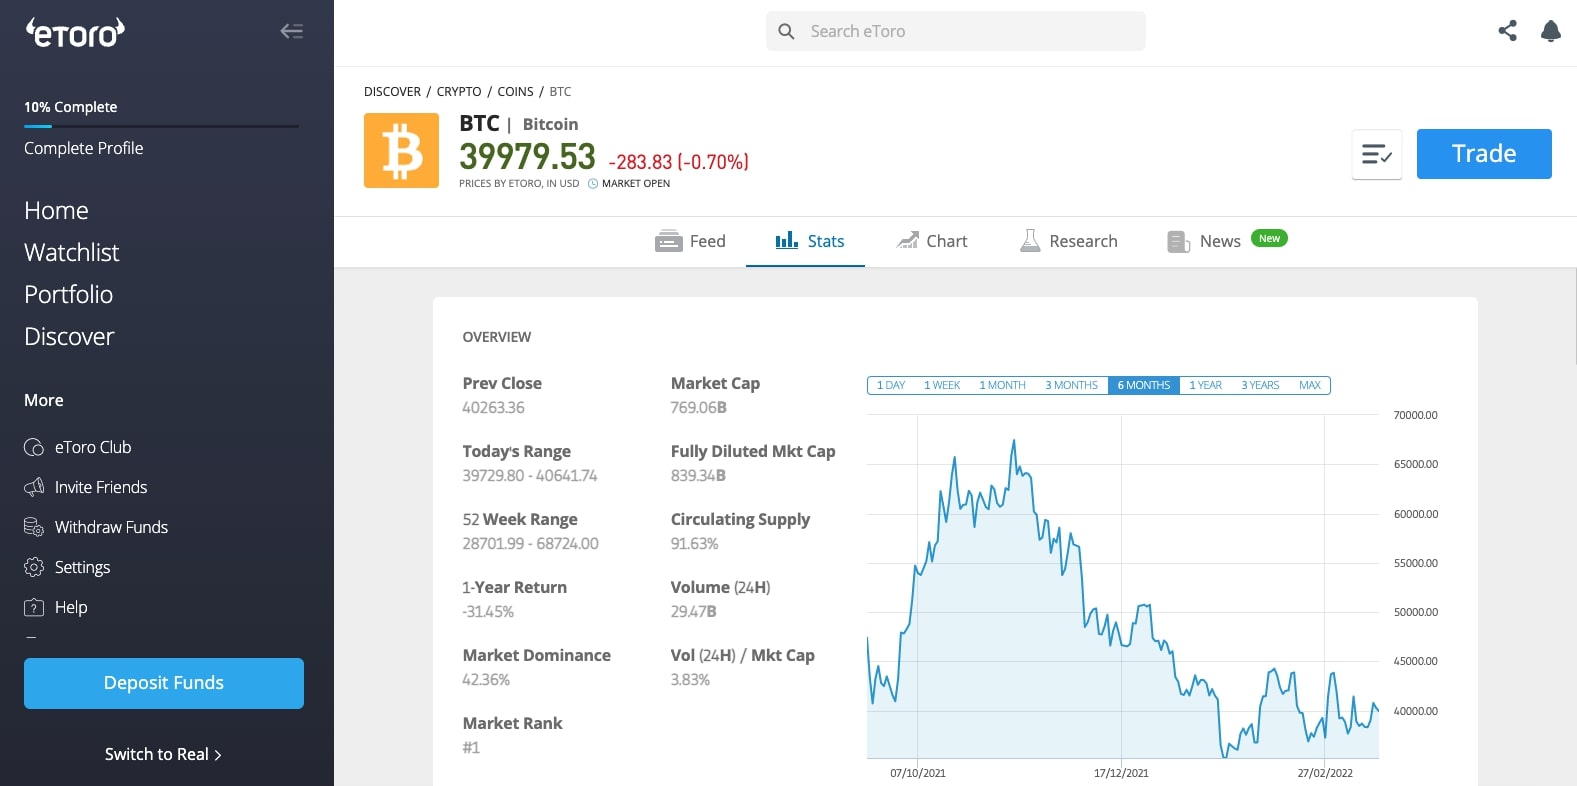Collapse the sidebar with arrow icon
This screenshot has height=786, width=1577.
pos(291,31)
